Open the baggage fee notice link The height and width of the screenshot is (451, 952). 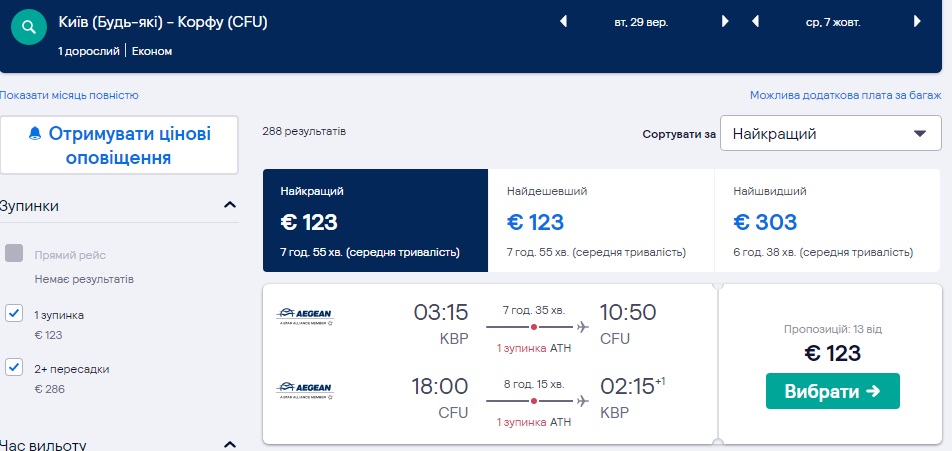click(845, 95)
